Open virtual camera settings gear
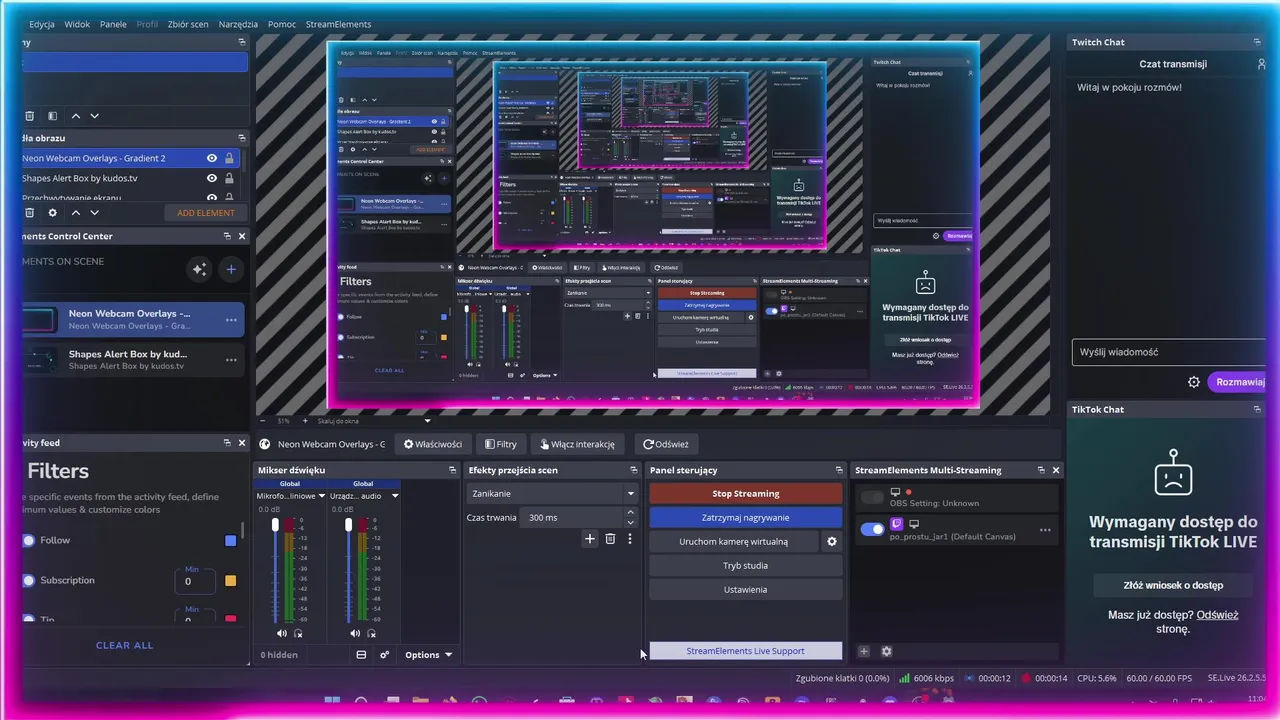 pyautogui.click(x=831, y=542)
